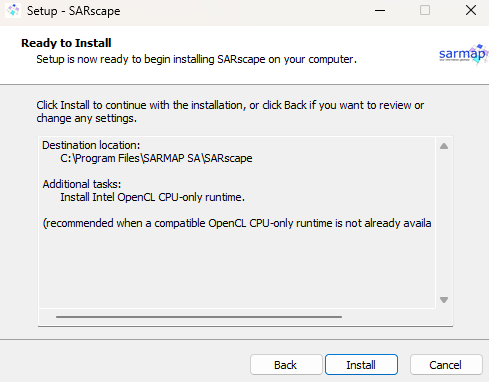Cancel the SARscape setup

pyautogui.click(x=446, y=365)
